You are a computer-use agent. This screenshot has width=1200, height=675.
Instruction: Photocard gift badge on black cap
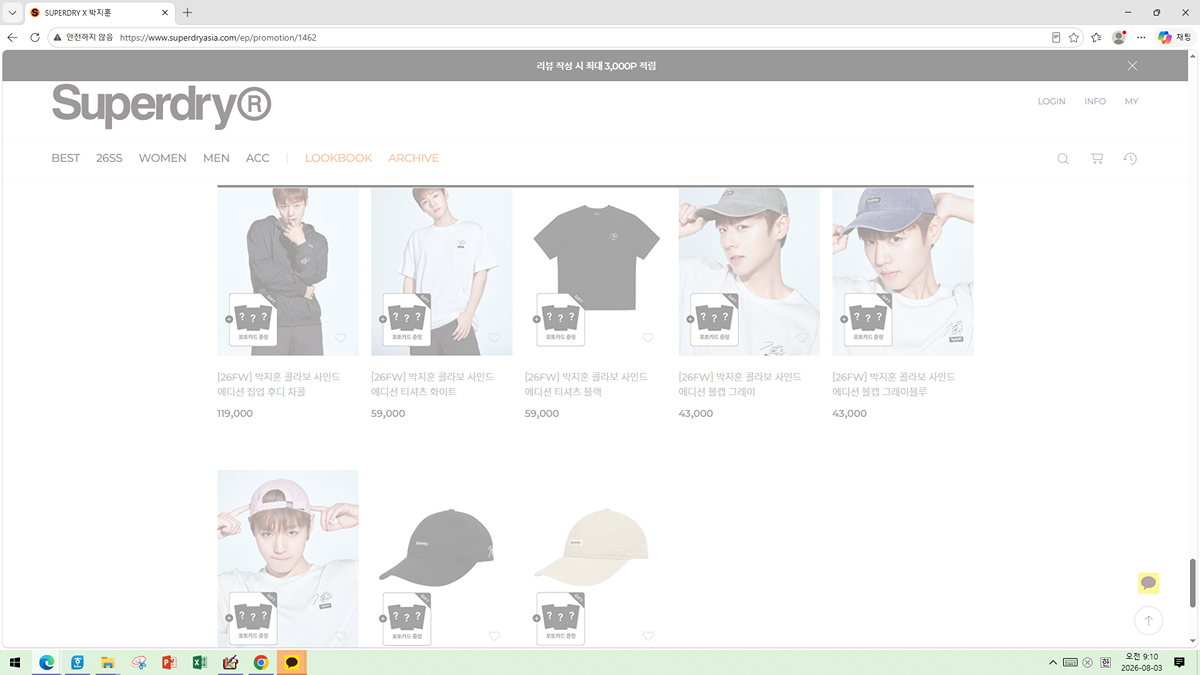(406, 618)
